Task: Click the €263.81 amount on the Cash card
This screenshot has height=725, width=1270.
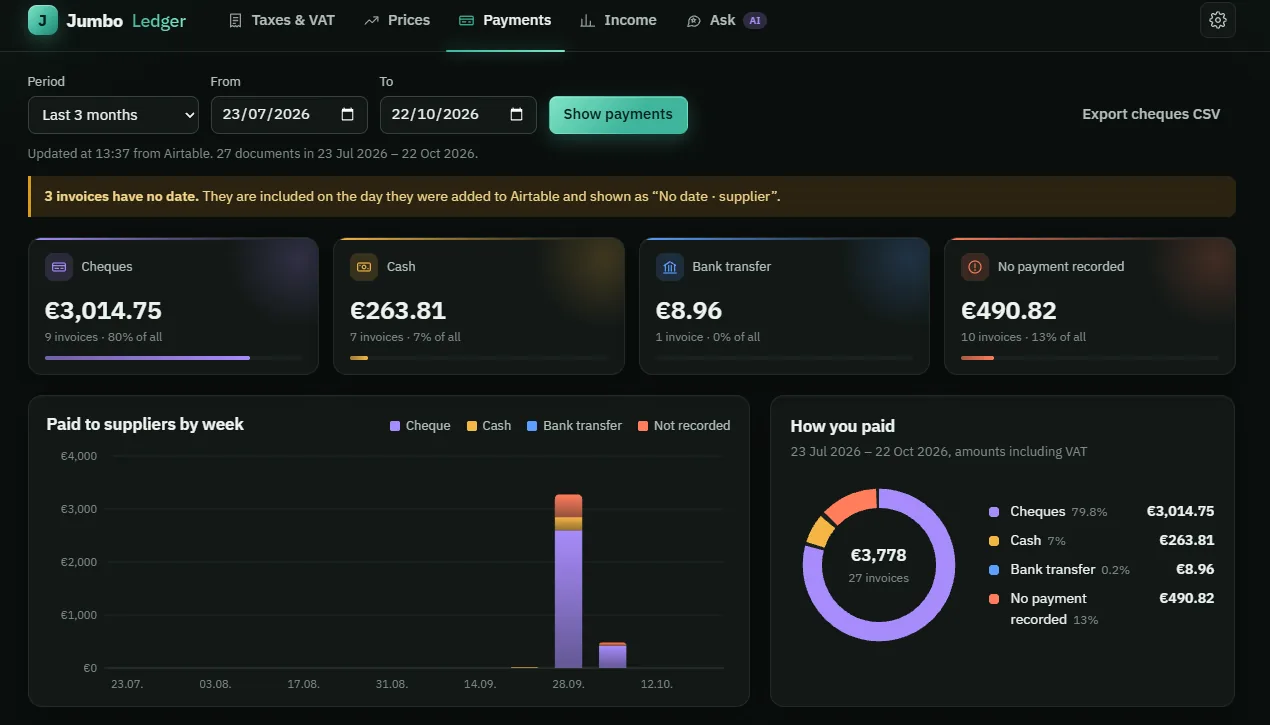Action: [398, 311]
